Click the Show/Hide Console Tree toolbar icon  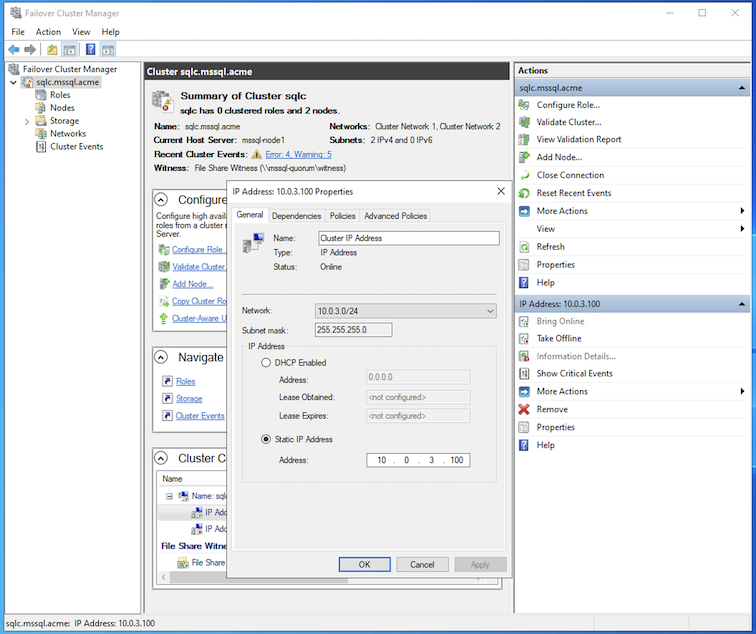click(x=69, y=49)
